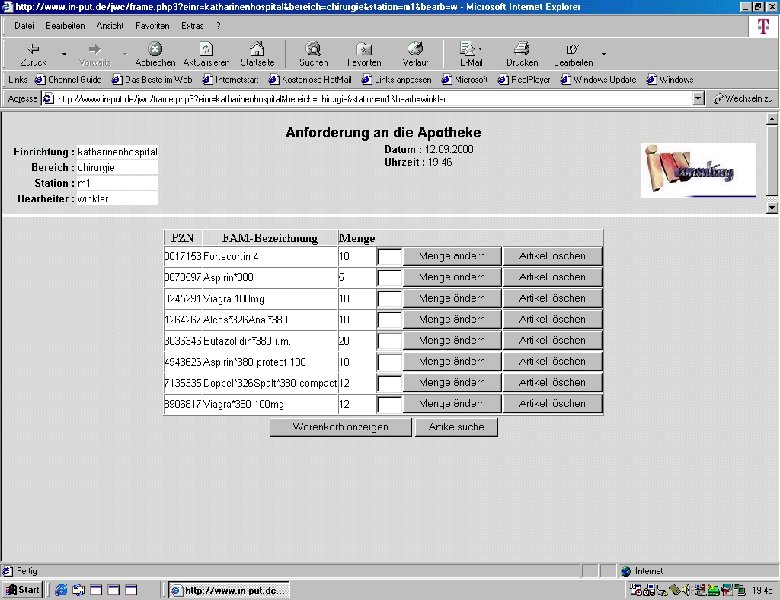Open the Microsoft links bar item

[x=465, y=80]
